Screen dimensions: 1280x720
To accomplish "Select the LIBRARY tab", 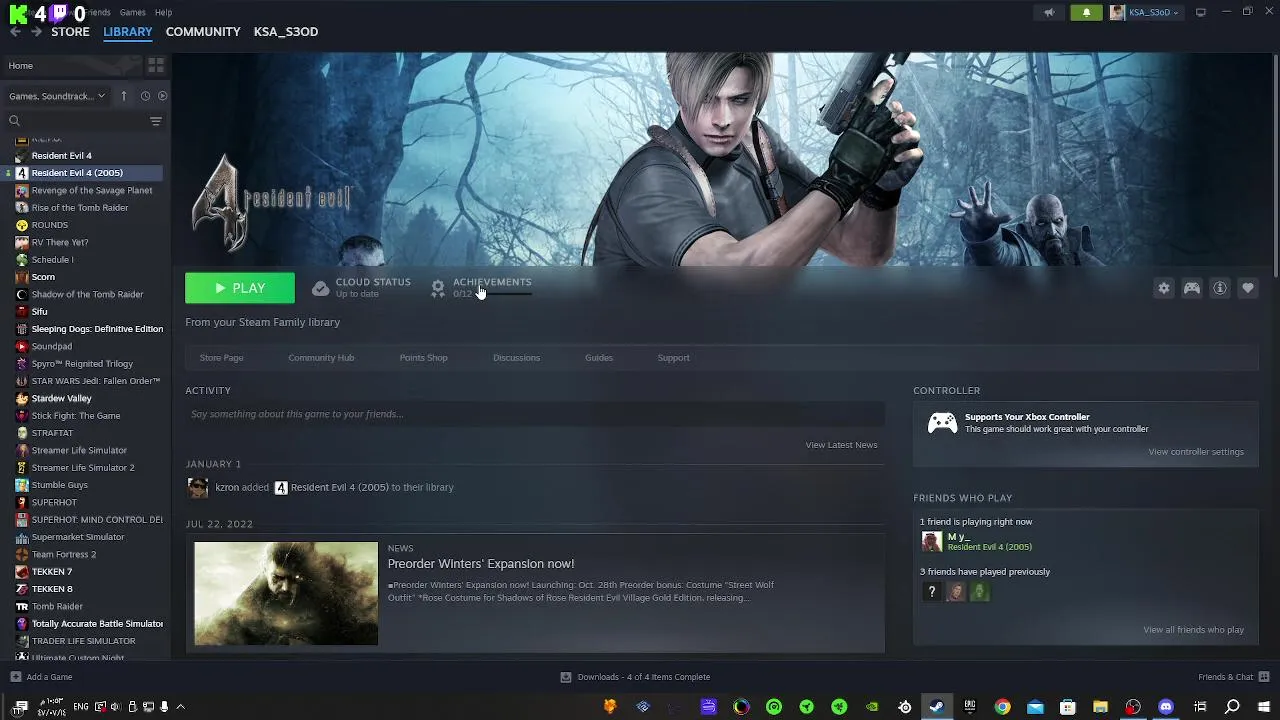I will click(128, 32).
